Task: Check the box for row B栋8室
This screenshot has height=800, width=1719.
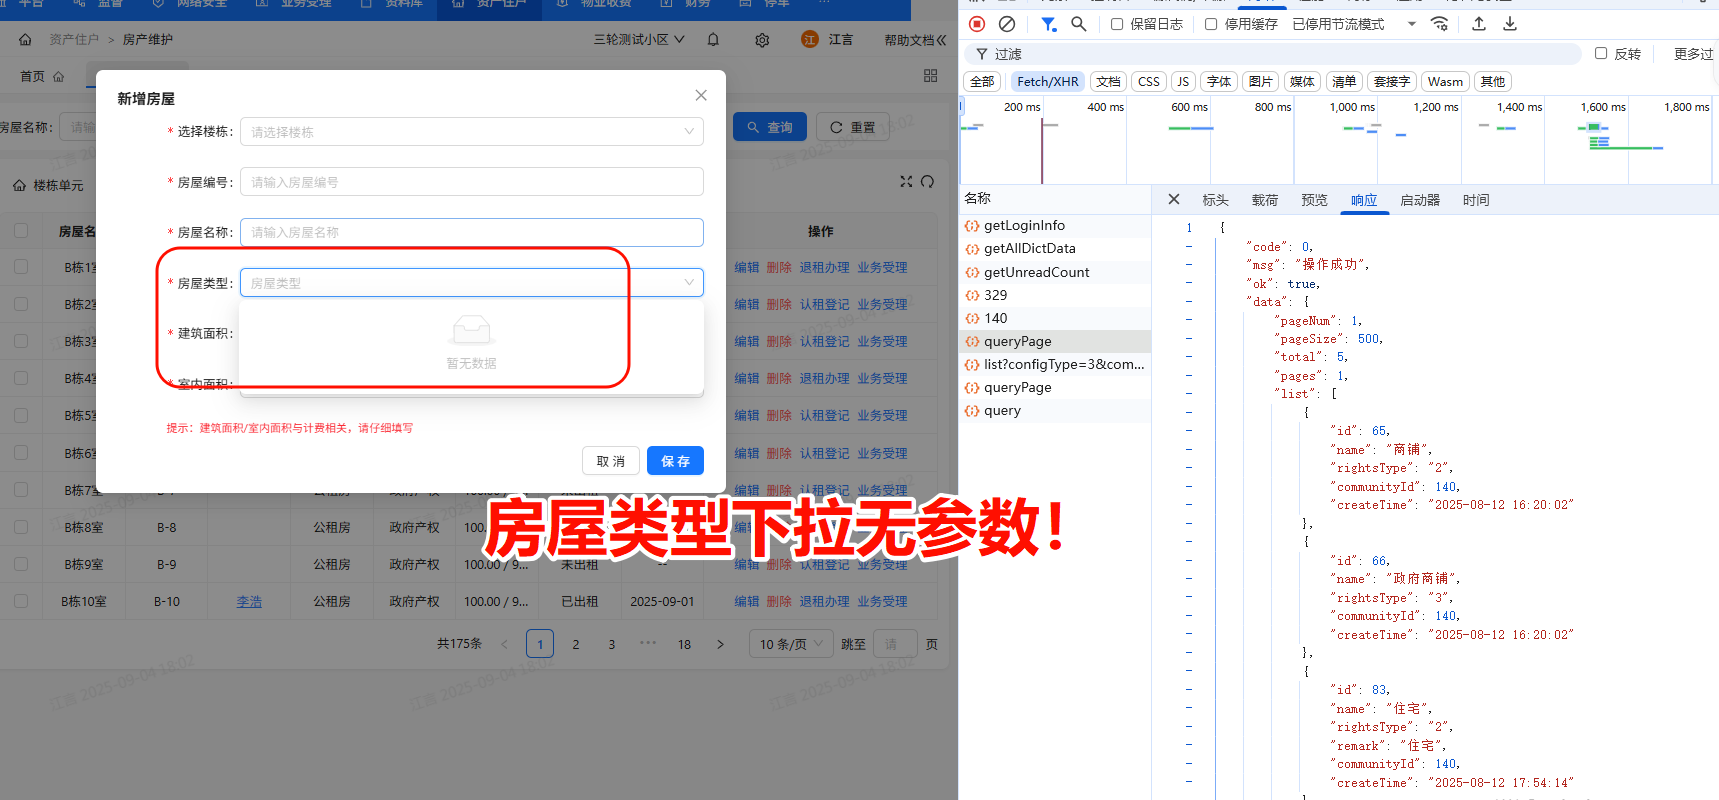Action: [x=21, y=526]
